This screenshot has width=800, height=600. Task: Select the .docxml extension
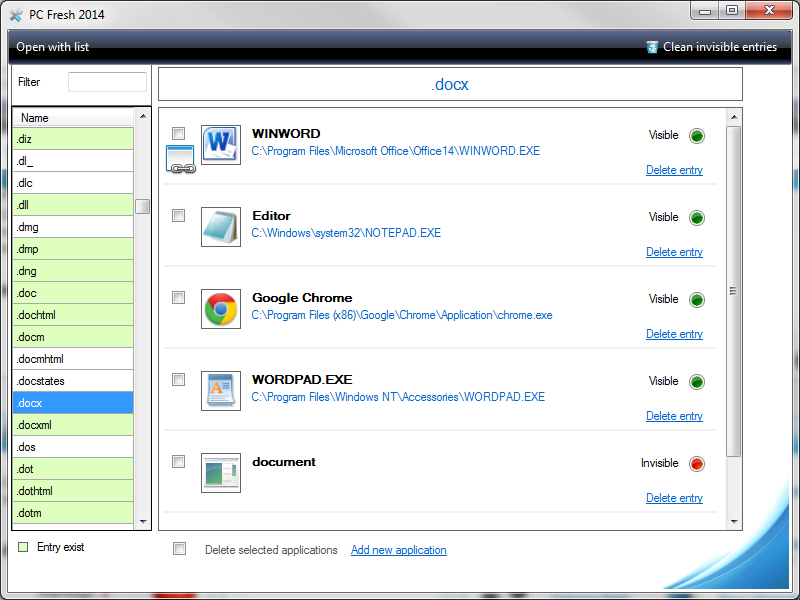point(73,424)
